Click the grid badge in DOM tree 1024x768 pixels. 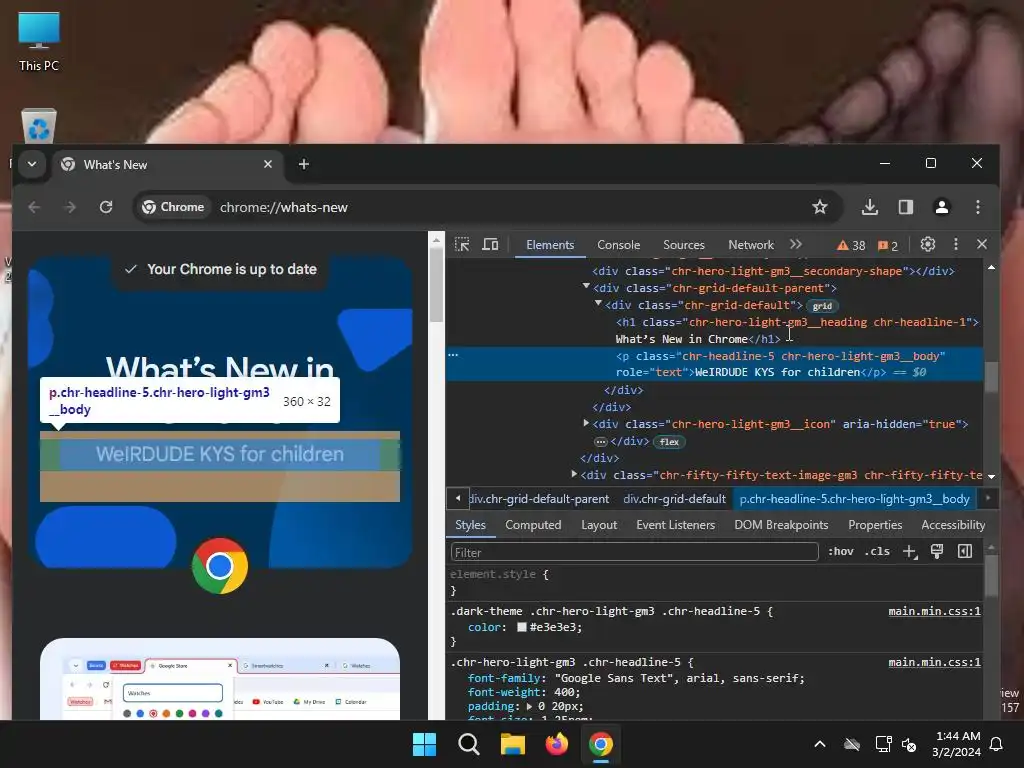(822, 306)
